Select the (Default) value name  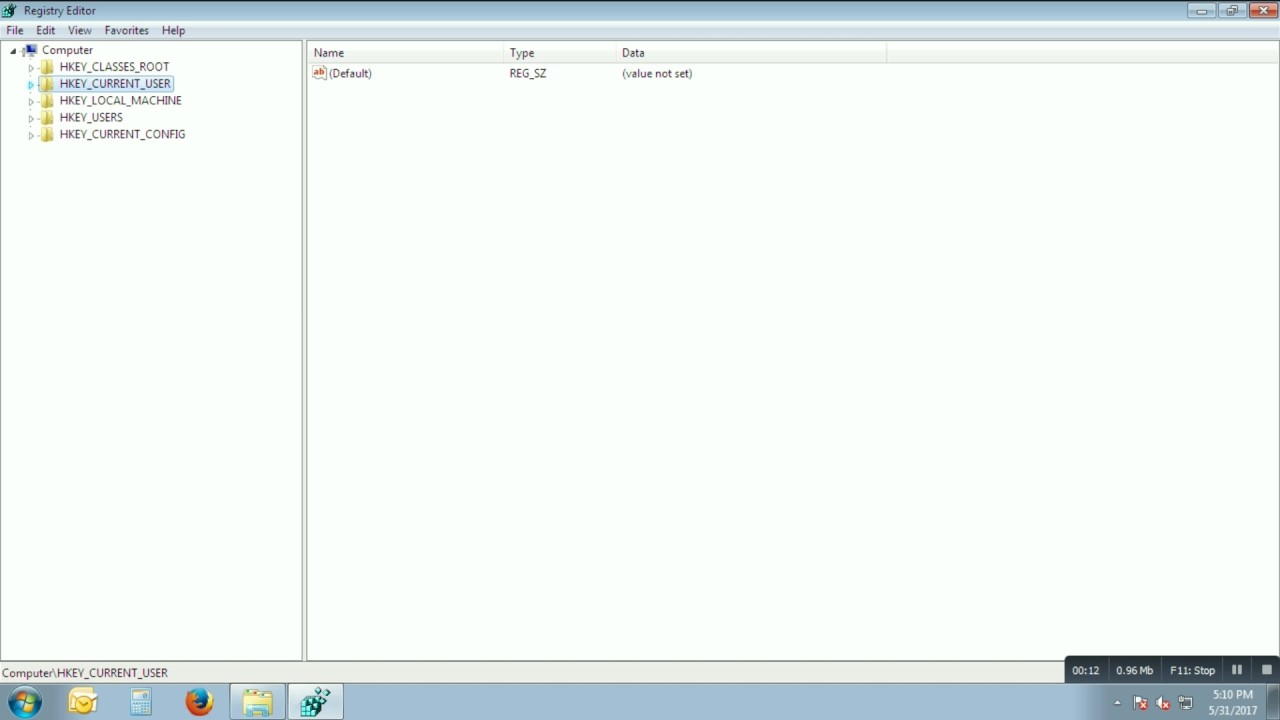(x=350, y=73)
